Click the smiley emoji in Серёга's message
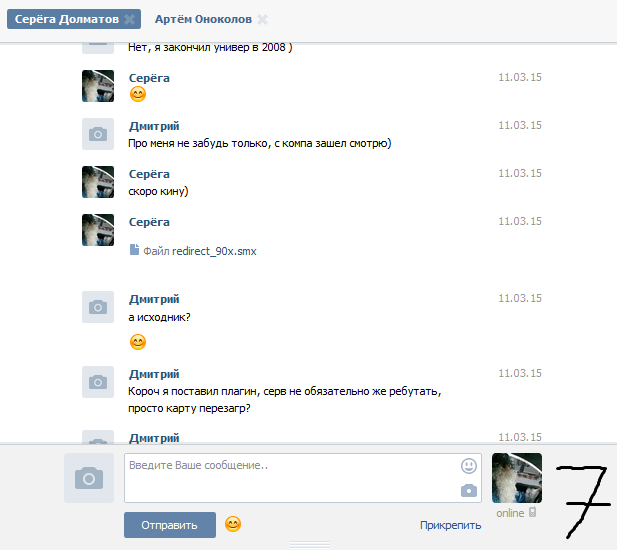Image resolution: width=617 pixels, height=550 pixels. coord(138,94)
